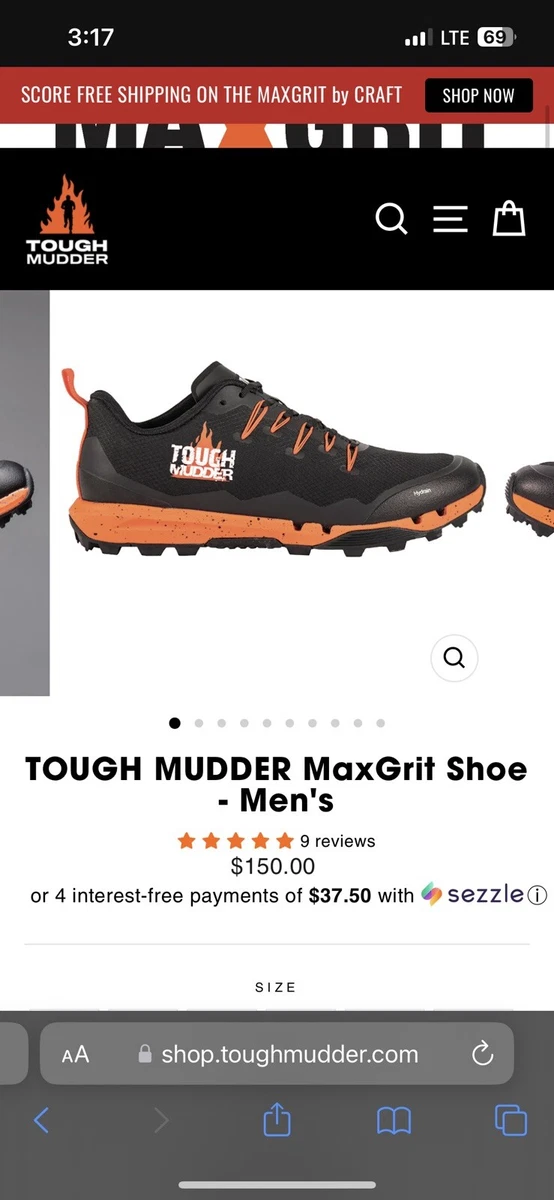Open the Safari share sheet

[277, 1119]
